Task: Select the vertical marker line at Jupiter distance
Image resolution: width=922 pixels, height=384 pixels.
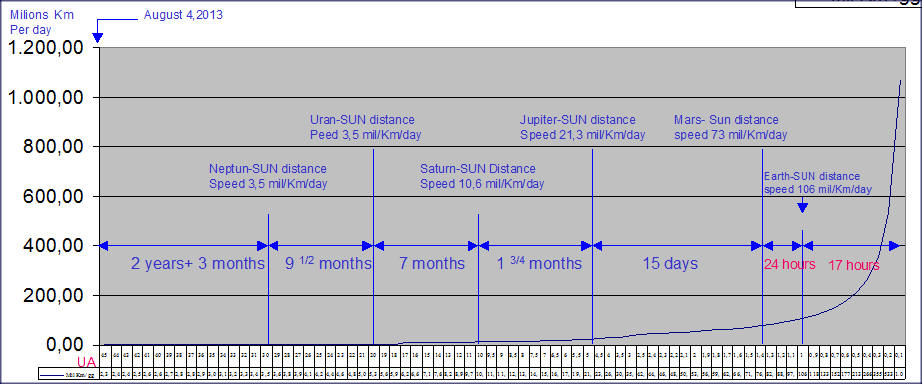Action: click(592, 246)
